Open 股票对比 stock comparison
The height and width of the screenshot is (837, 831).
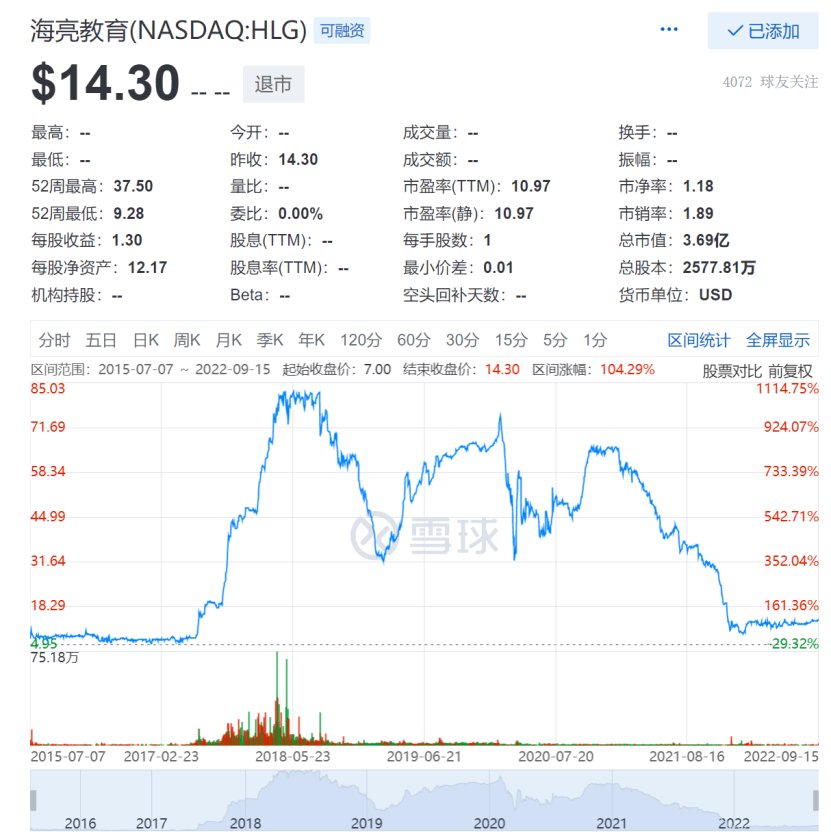tap(732, 371)
